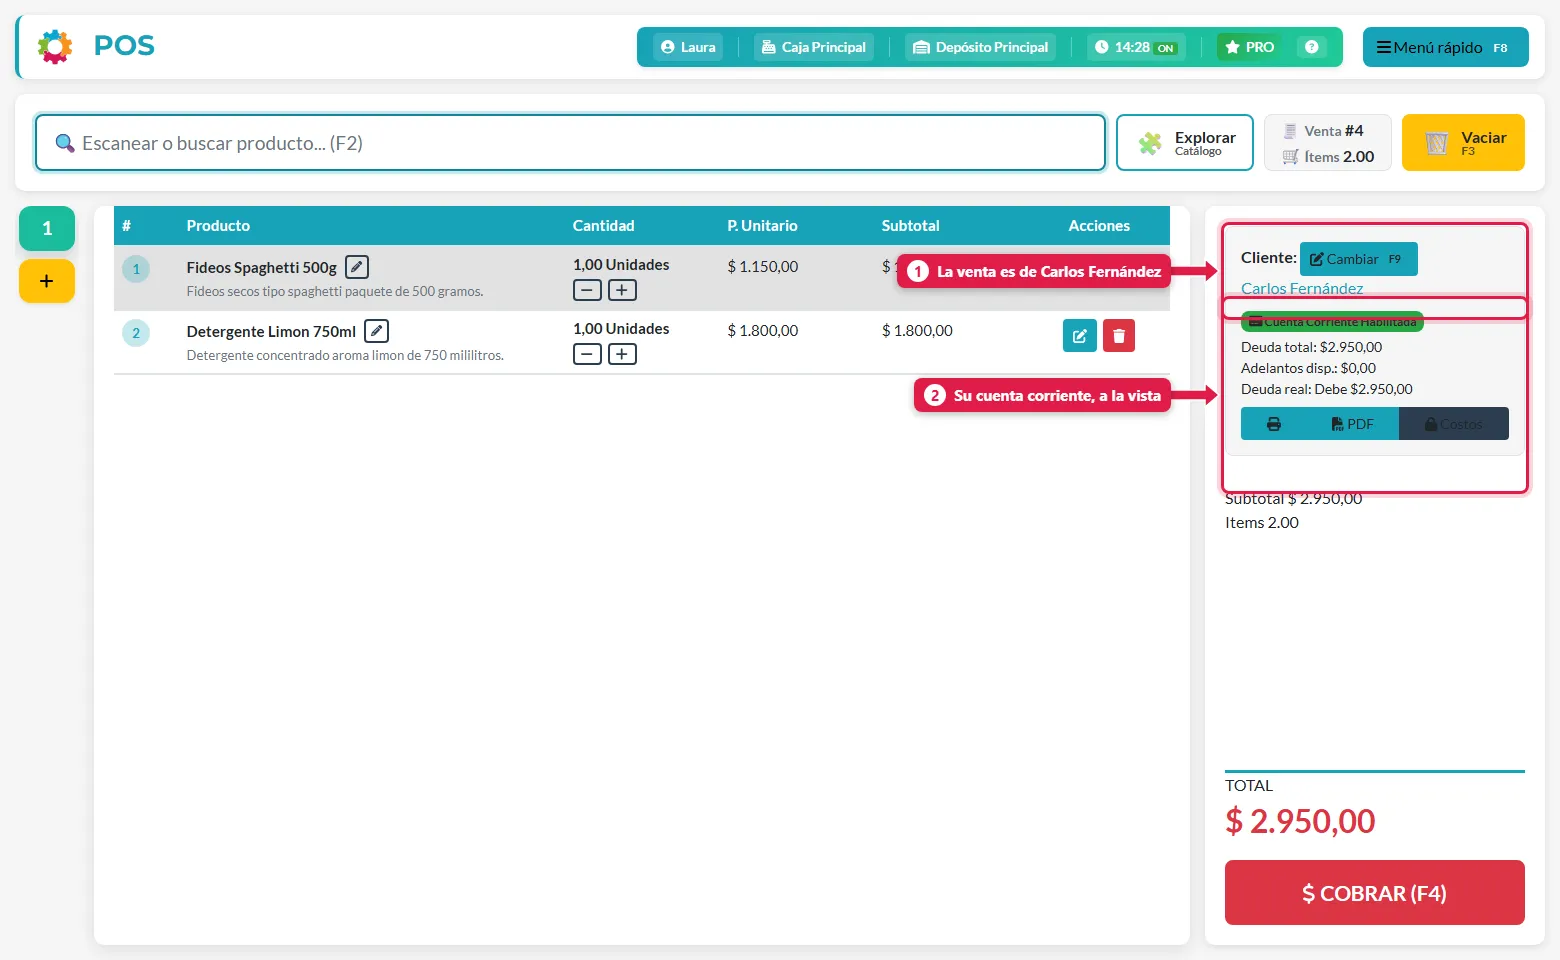
Task: Click the Adelantos disp.: $0,00 line
Action: 1309,368
